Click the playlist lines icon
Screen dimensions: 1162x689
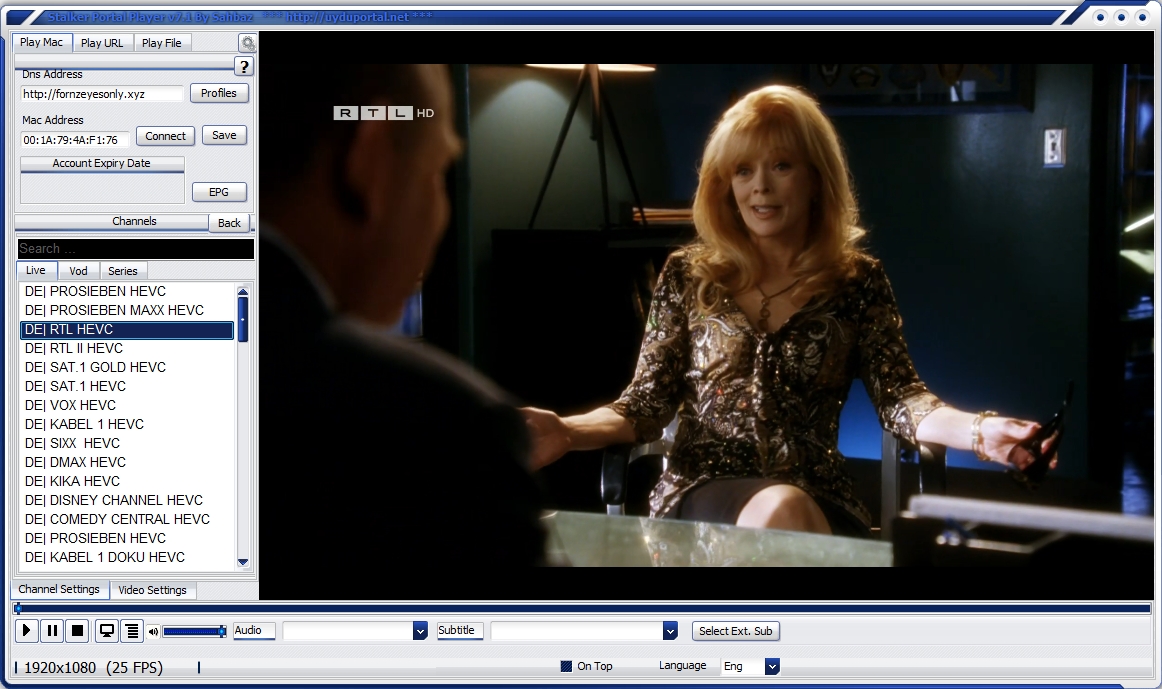(x=131, y=631)
